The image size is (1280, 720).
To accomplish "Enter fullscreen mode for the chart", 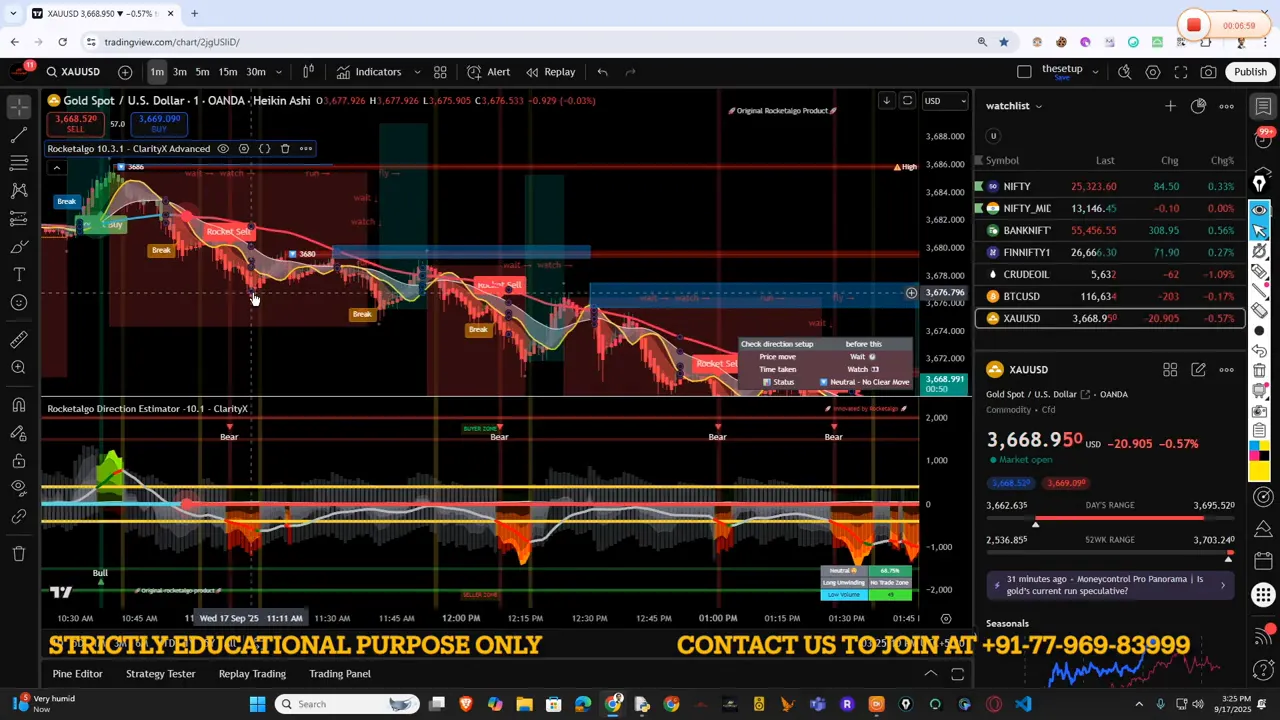I will (x=1181, y=72).
